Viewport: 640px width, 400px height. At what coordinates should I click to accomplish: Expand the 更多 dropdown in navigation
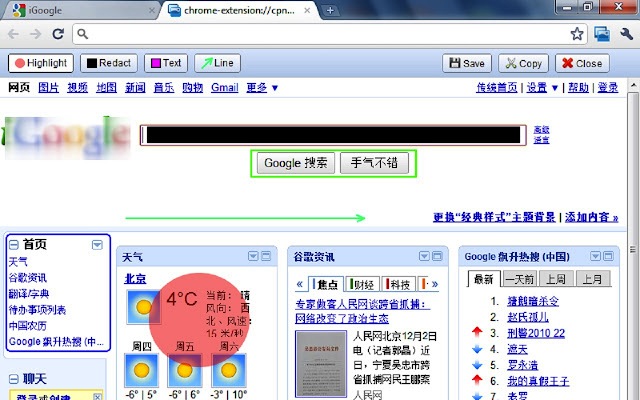pos(261,88)
